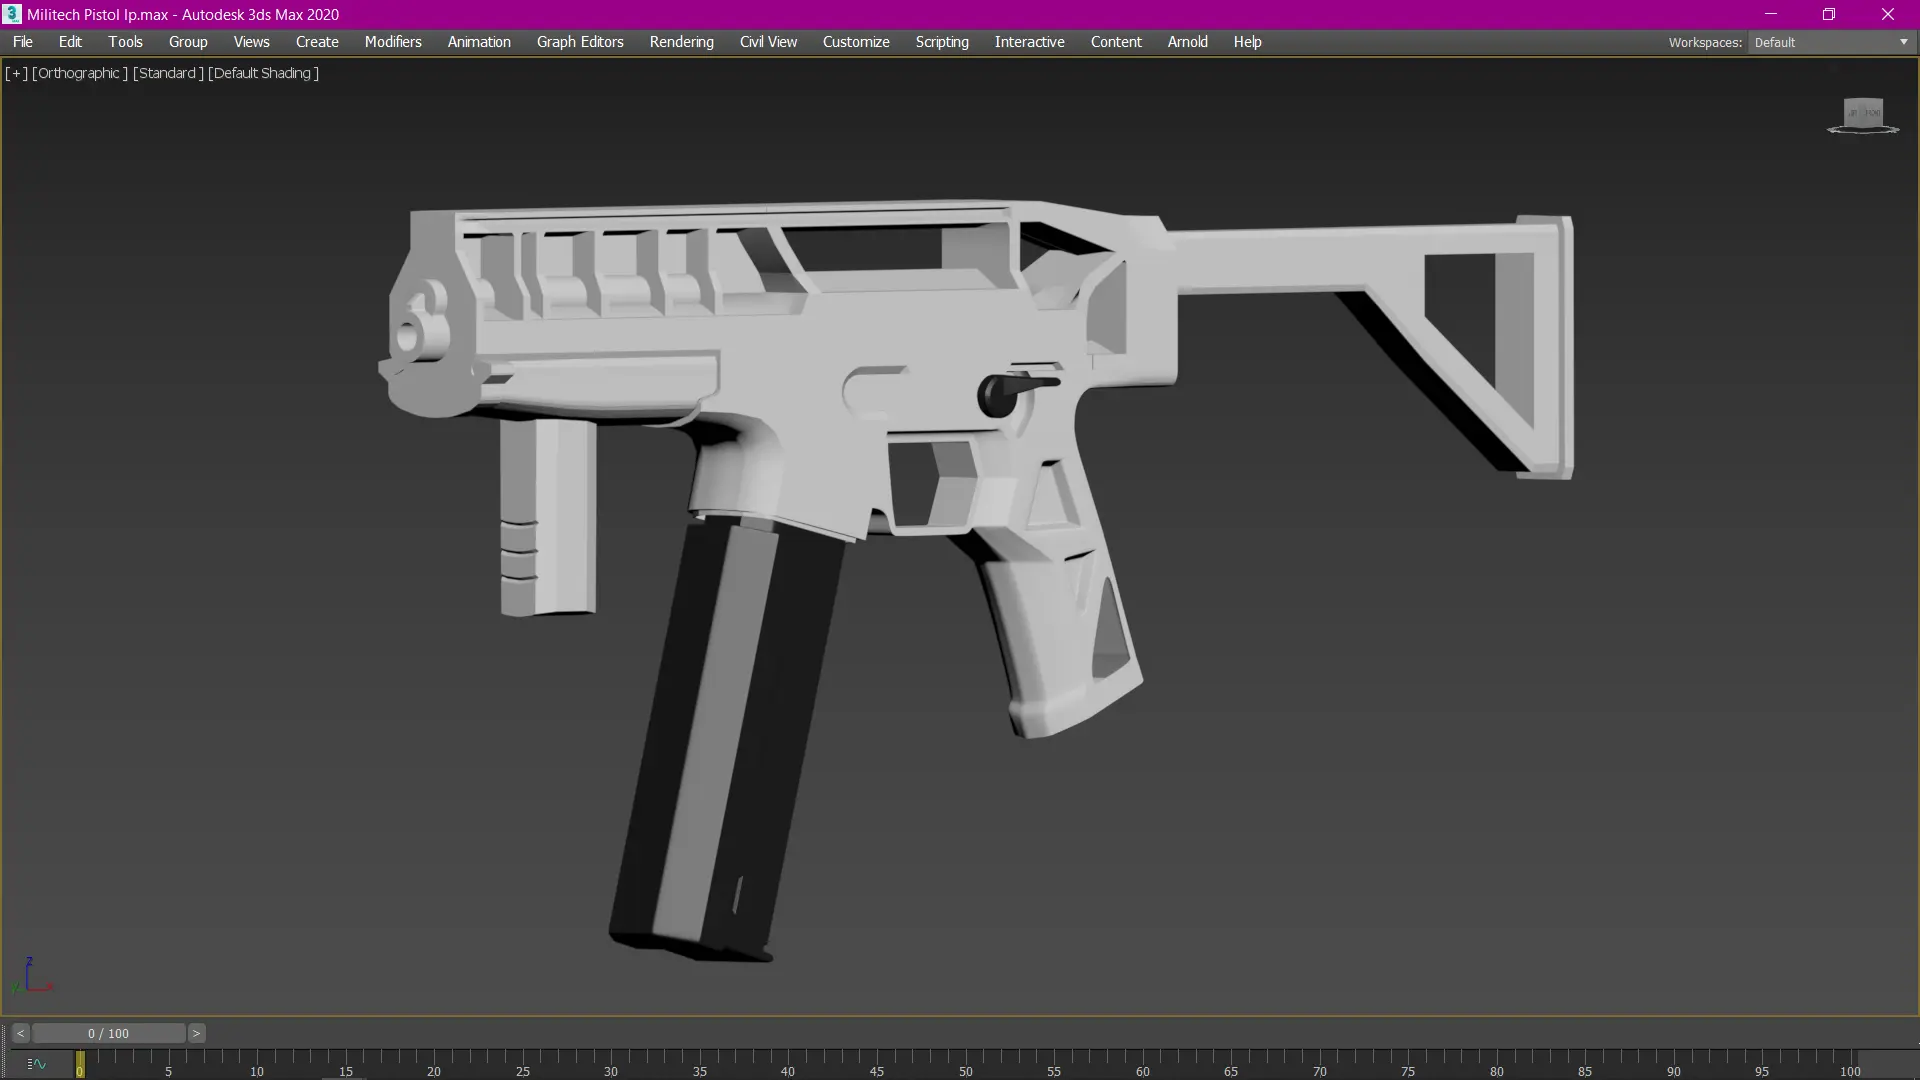Open the Graph Editors menu
Image resolution: width=1920 pixels, height=1080 pixels.
click(580, 42)
